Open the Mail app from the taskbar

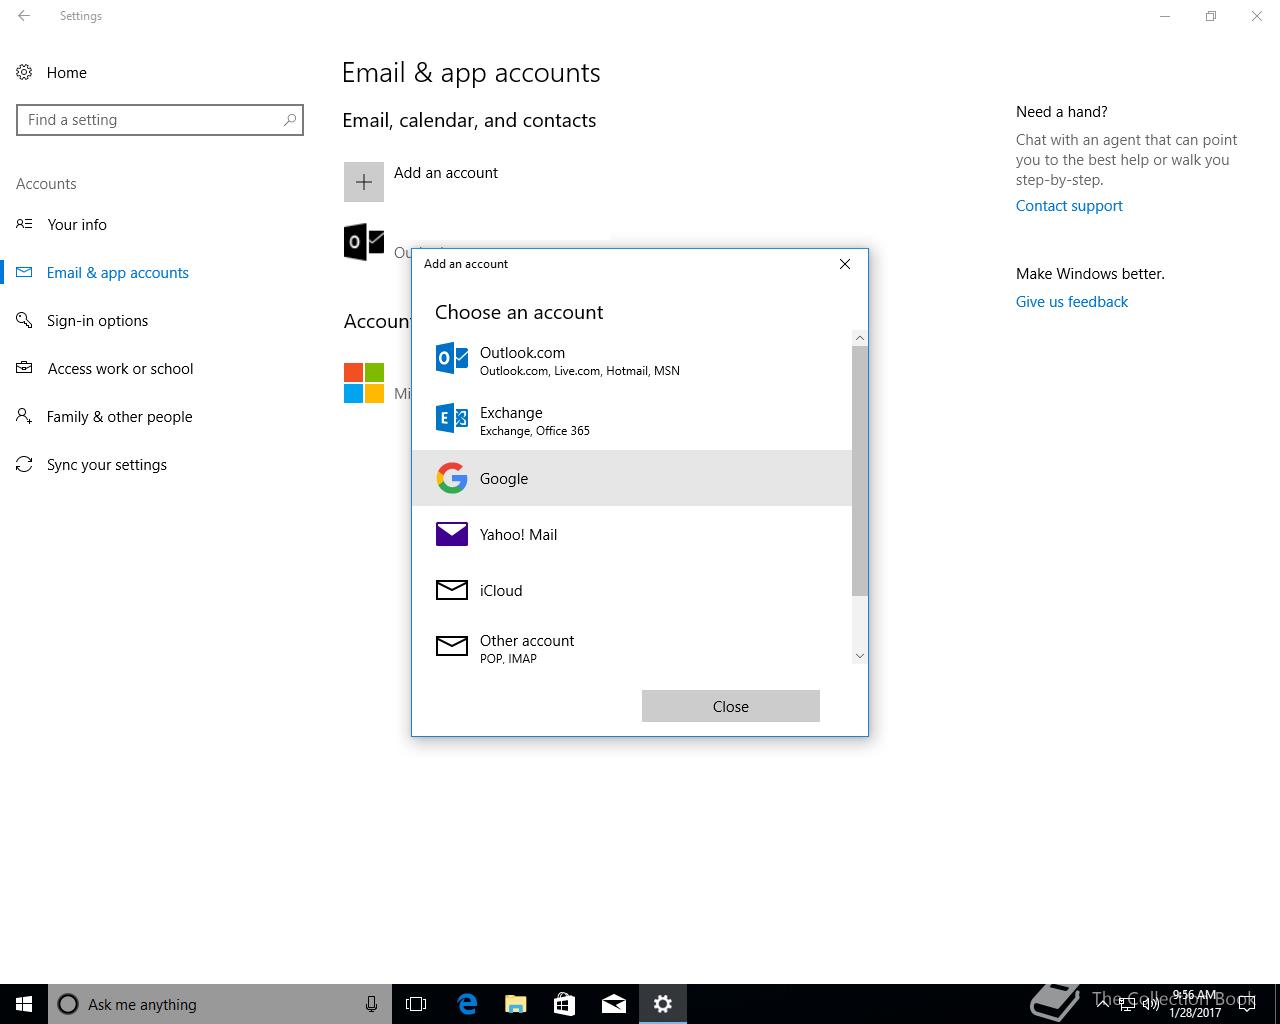(614, 1004)
